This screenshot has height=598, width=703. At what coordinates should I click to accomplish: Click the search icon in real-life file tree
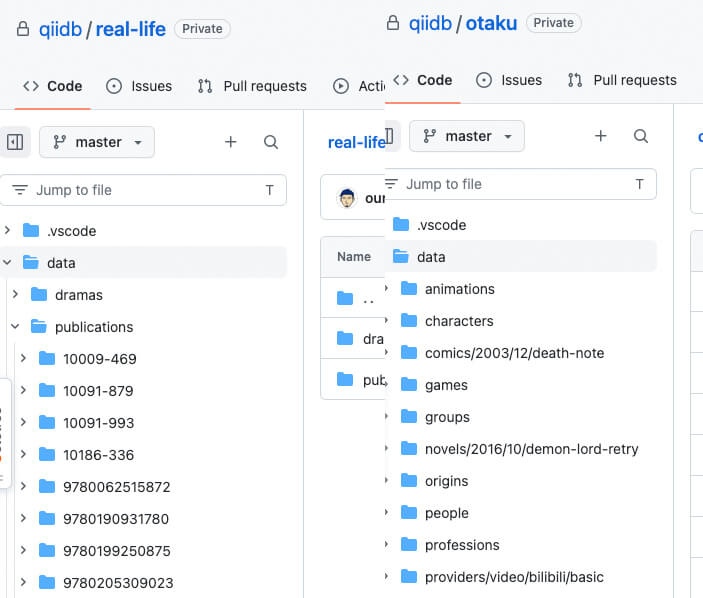(271, 142)
